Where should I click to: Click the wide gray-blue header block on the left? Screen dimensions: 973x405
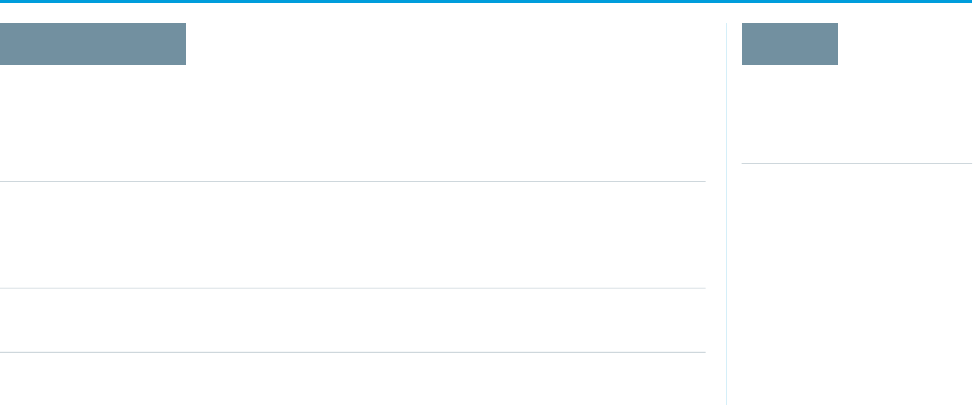tap(93, 44)
